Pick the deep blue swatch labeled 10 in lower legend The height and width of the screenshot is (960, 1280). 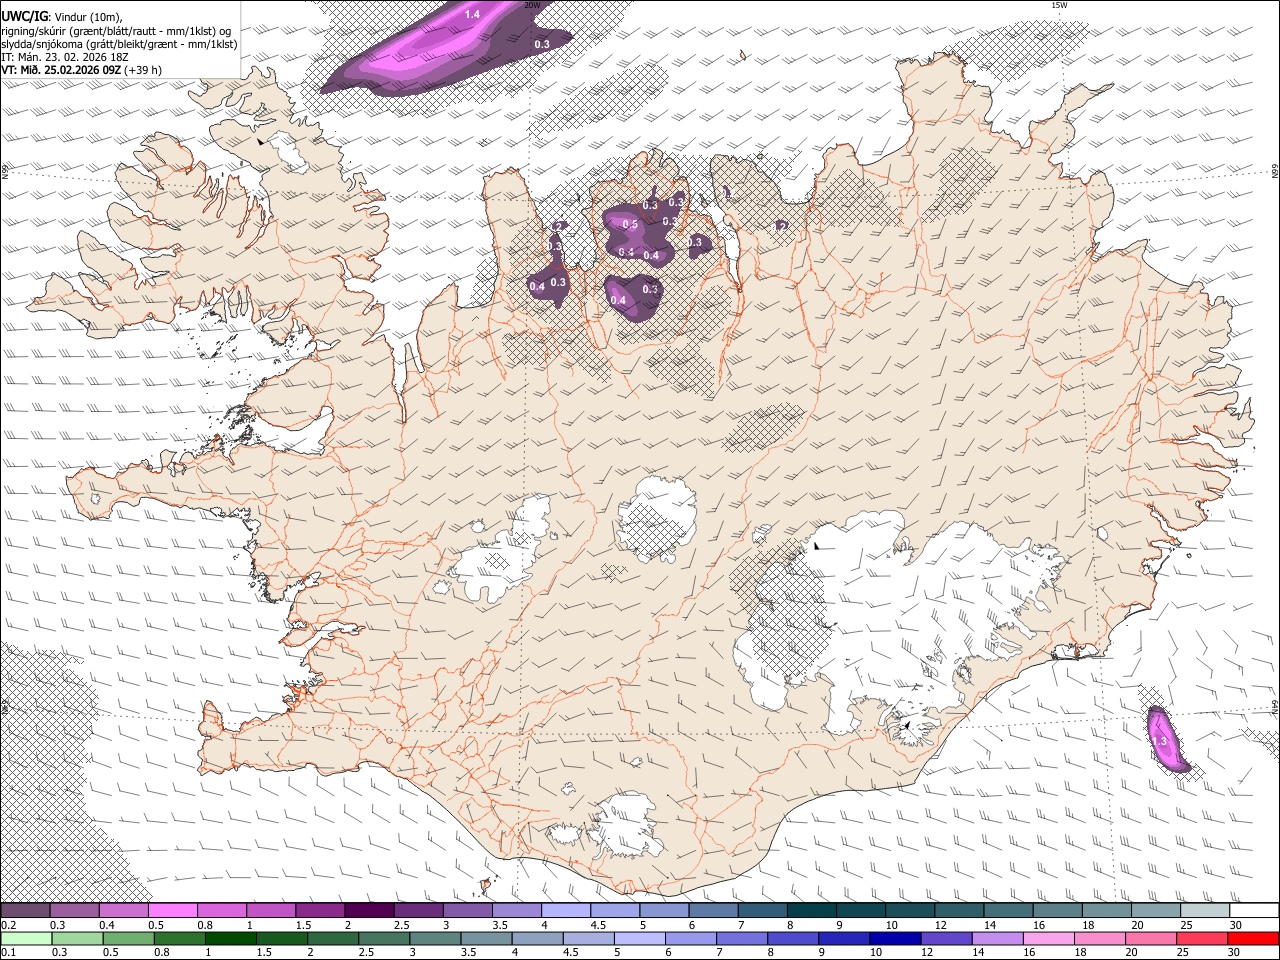895,938
